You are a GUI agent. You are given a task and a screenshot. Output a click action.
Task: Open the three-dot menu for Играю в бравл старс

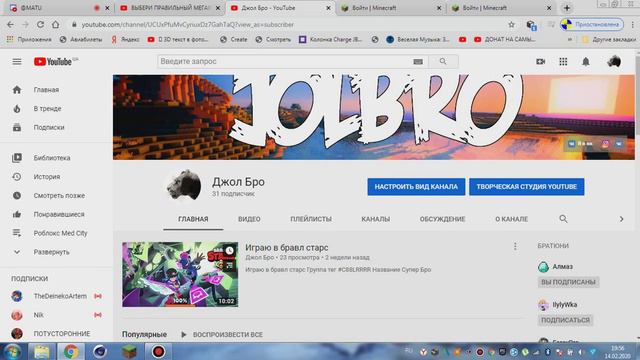[515, 247]
